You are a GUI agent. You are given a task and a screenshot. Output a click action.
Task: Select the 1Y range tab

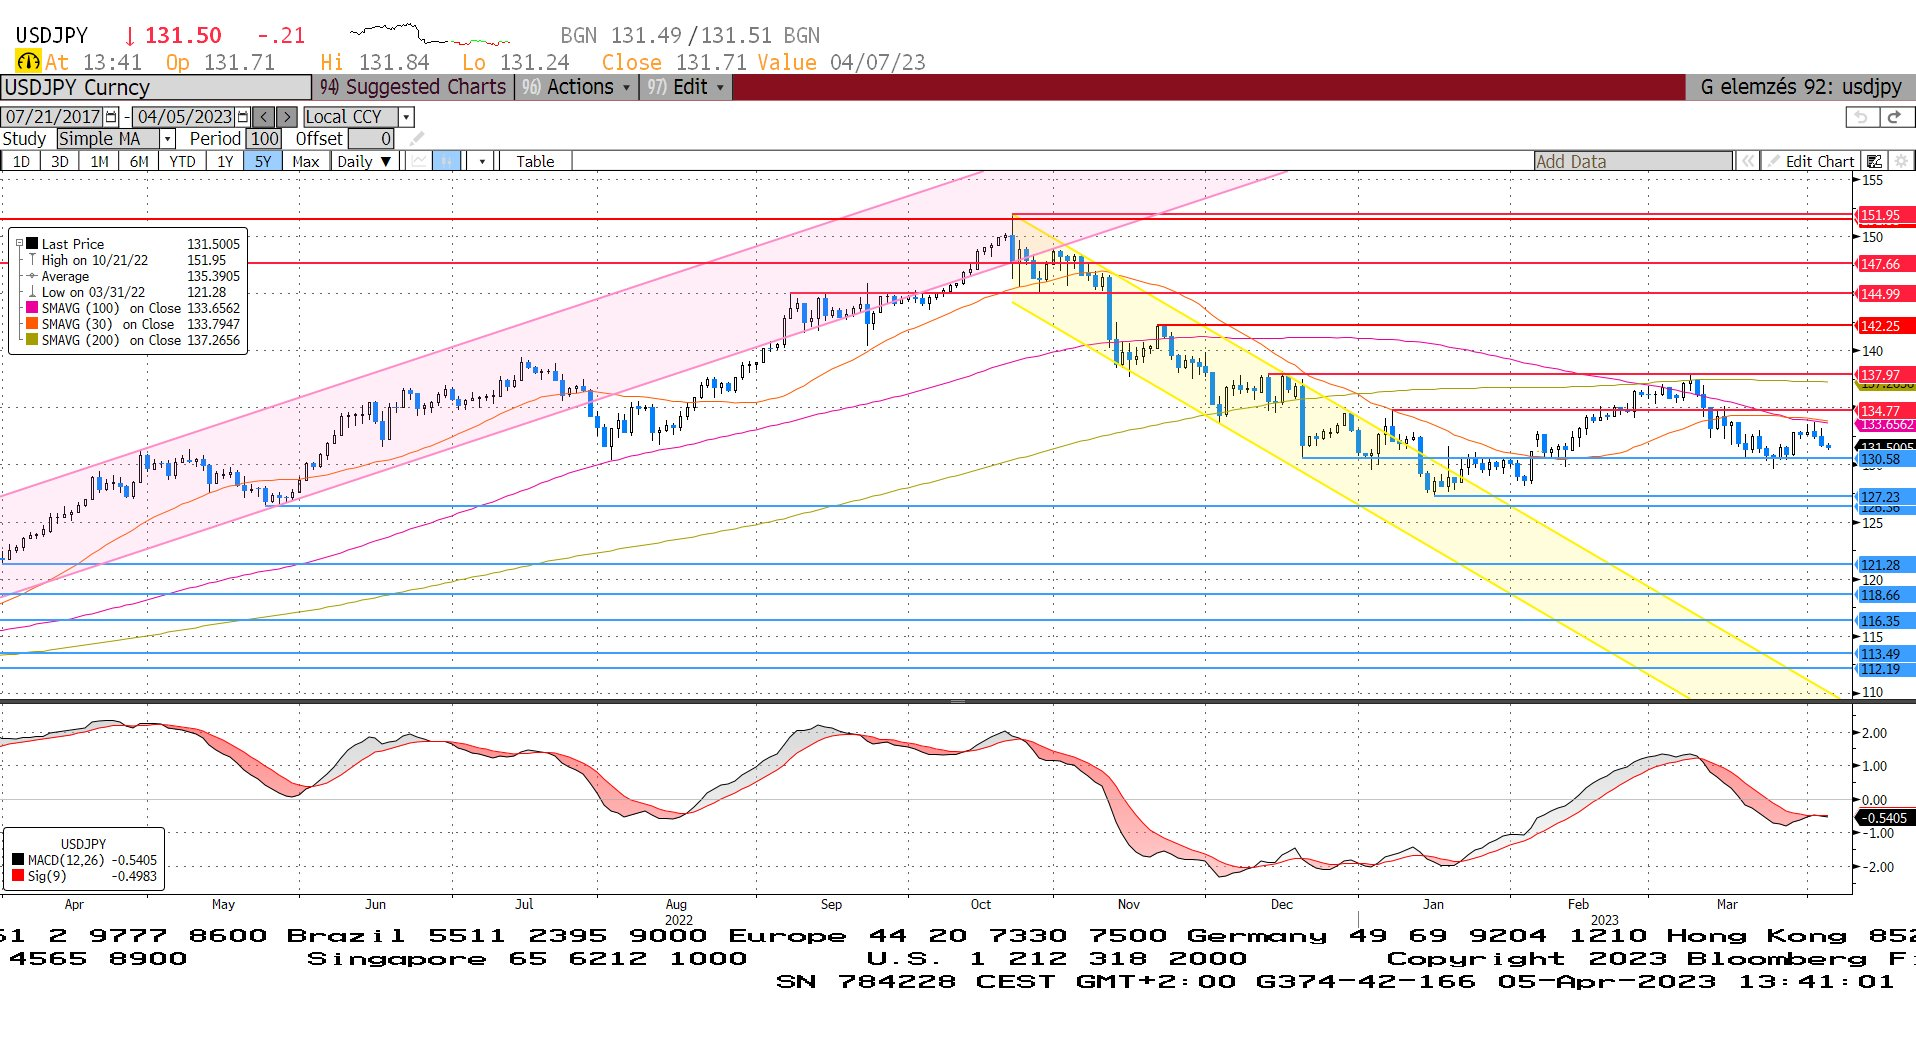coord(225,161)
